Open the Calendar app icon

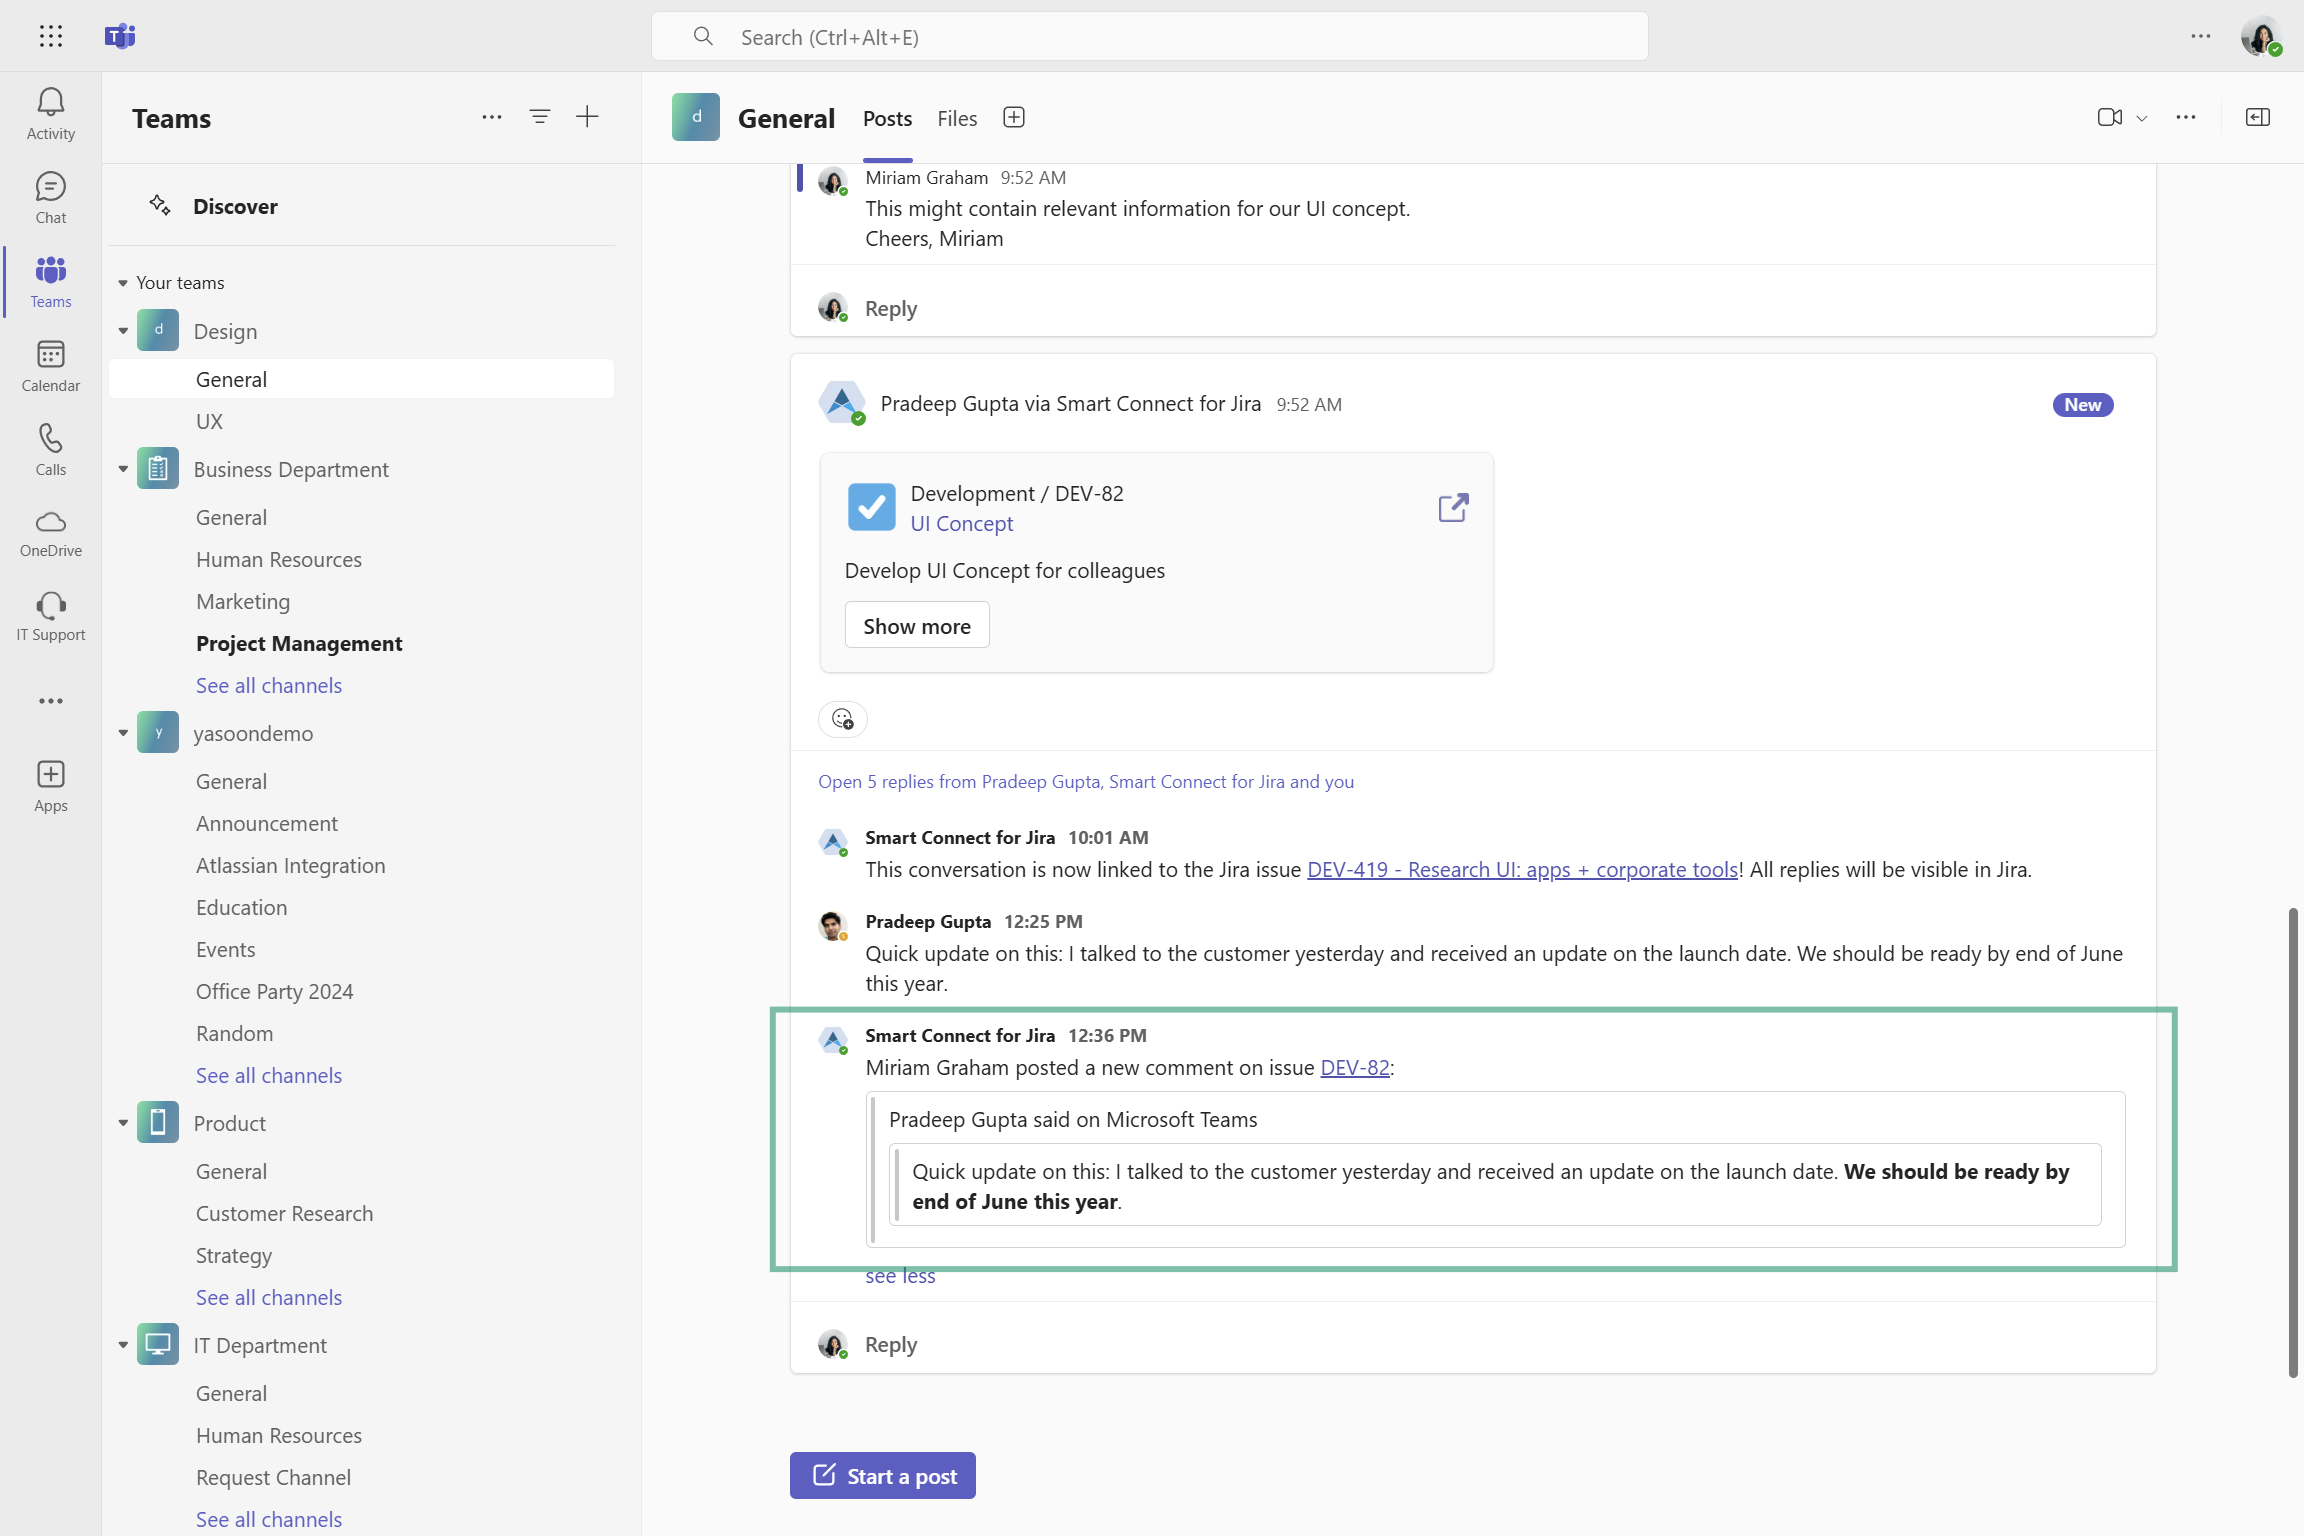[x=50, y=365]
